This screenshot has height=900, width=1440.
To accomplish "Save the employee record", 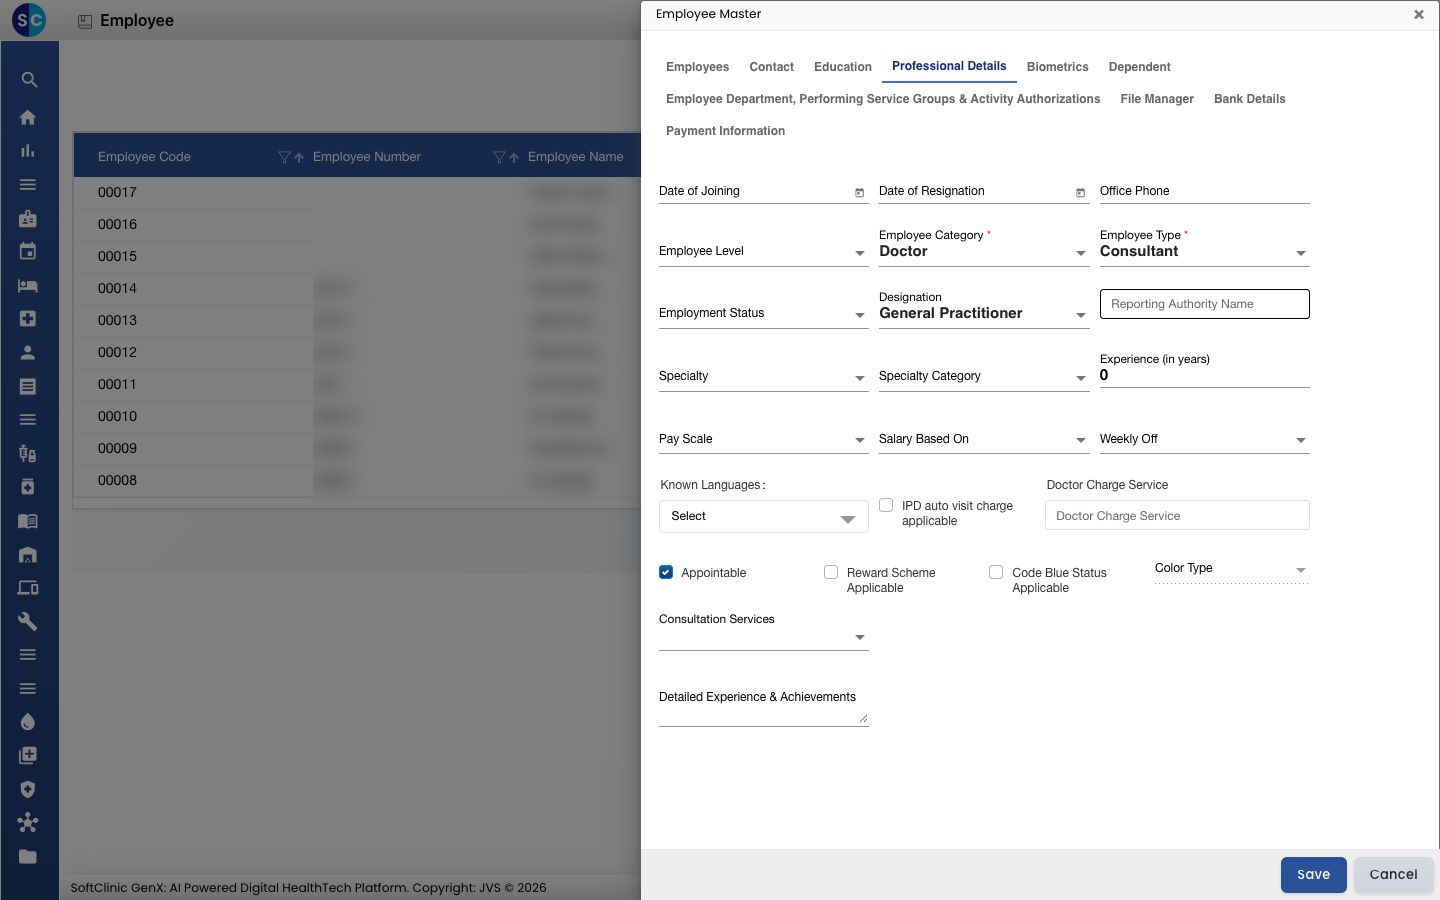I will point(1314,875).
